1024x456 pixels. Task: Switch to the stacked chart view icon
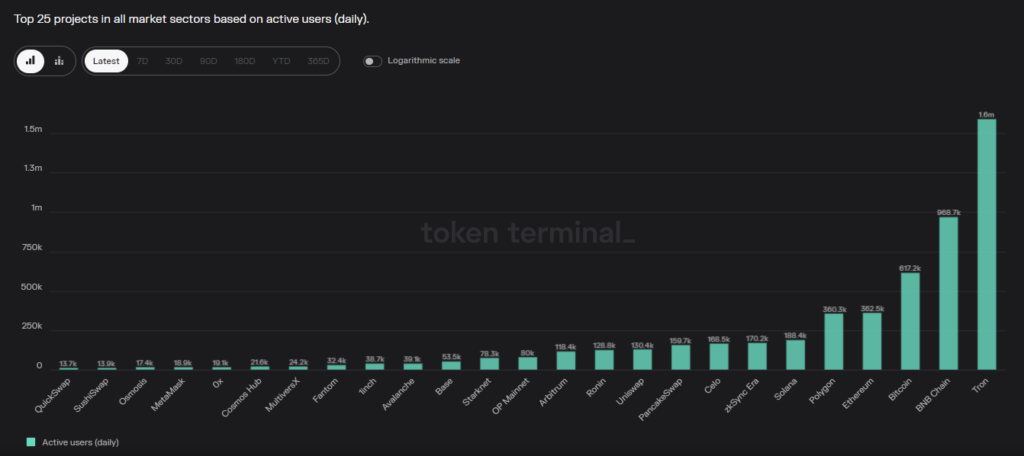point(59,61)
